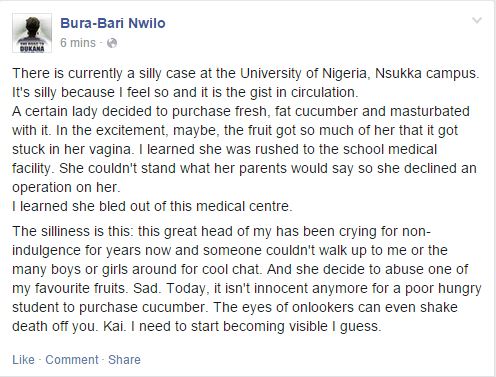
Task: Share this post
Action: 124,360
